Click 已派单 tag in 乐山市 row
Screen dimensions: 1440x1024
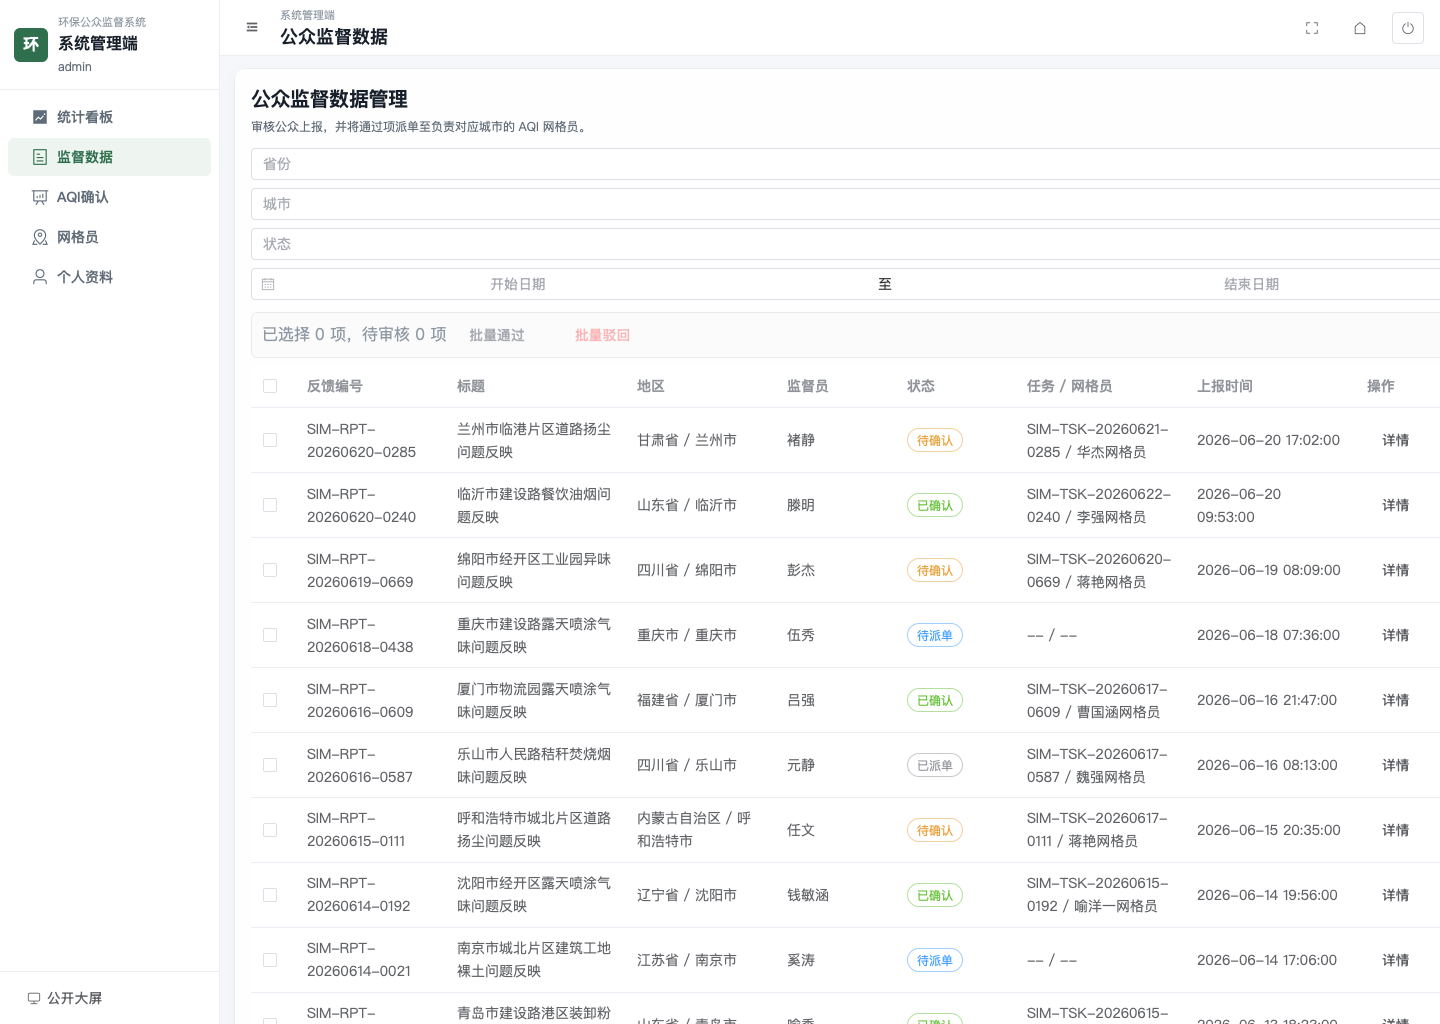[935, 765]
